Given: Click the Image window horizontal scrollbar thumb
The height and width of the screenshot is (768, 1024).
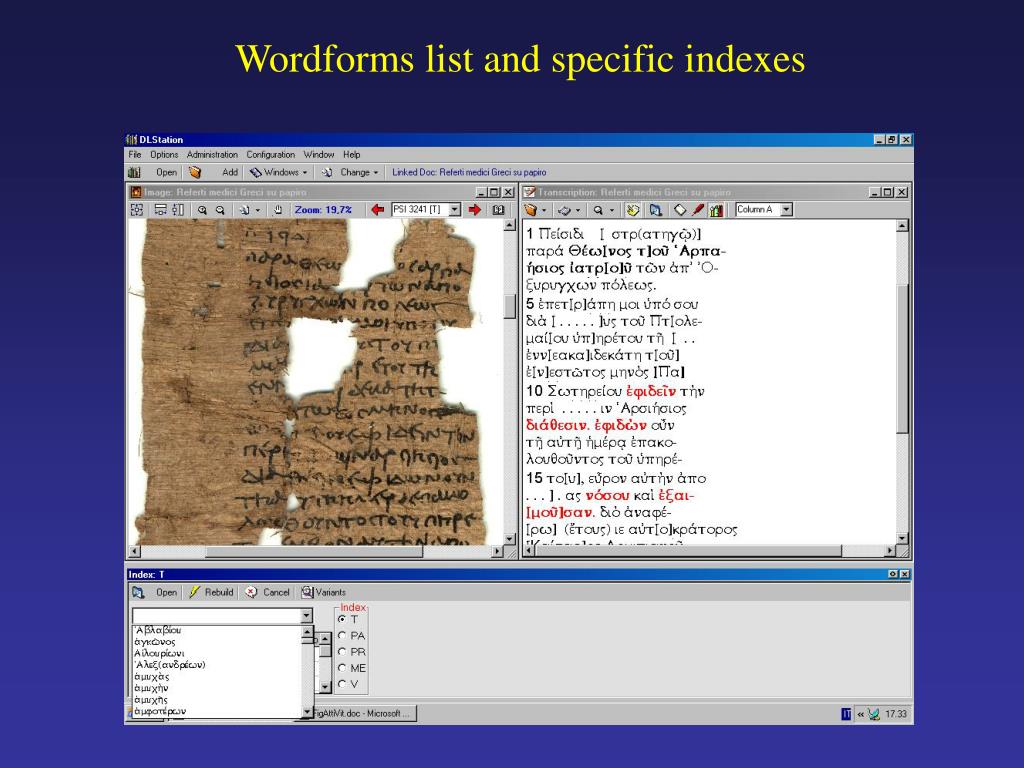Looking at the screenshot, I should [313, 552].
